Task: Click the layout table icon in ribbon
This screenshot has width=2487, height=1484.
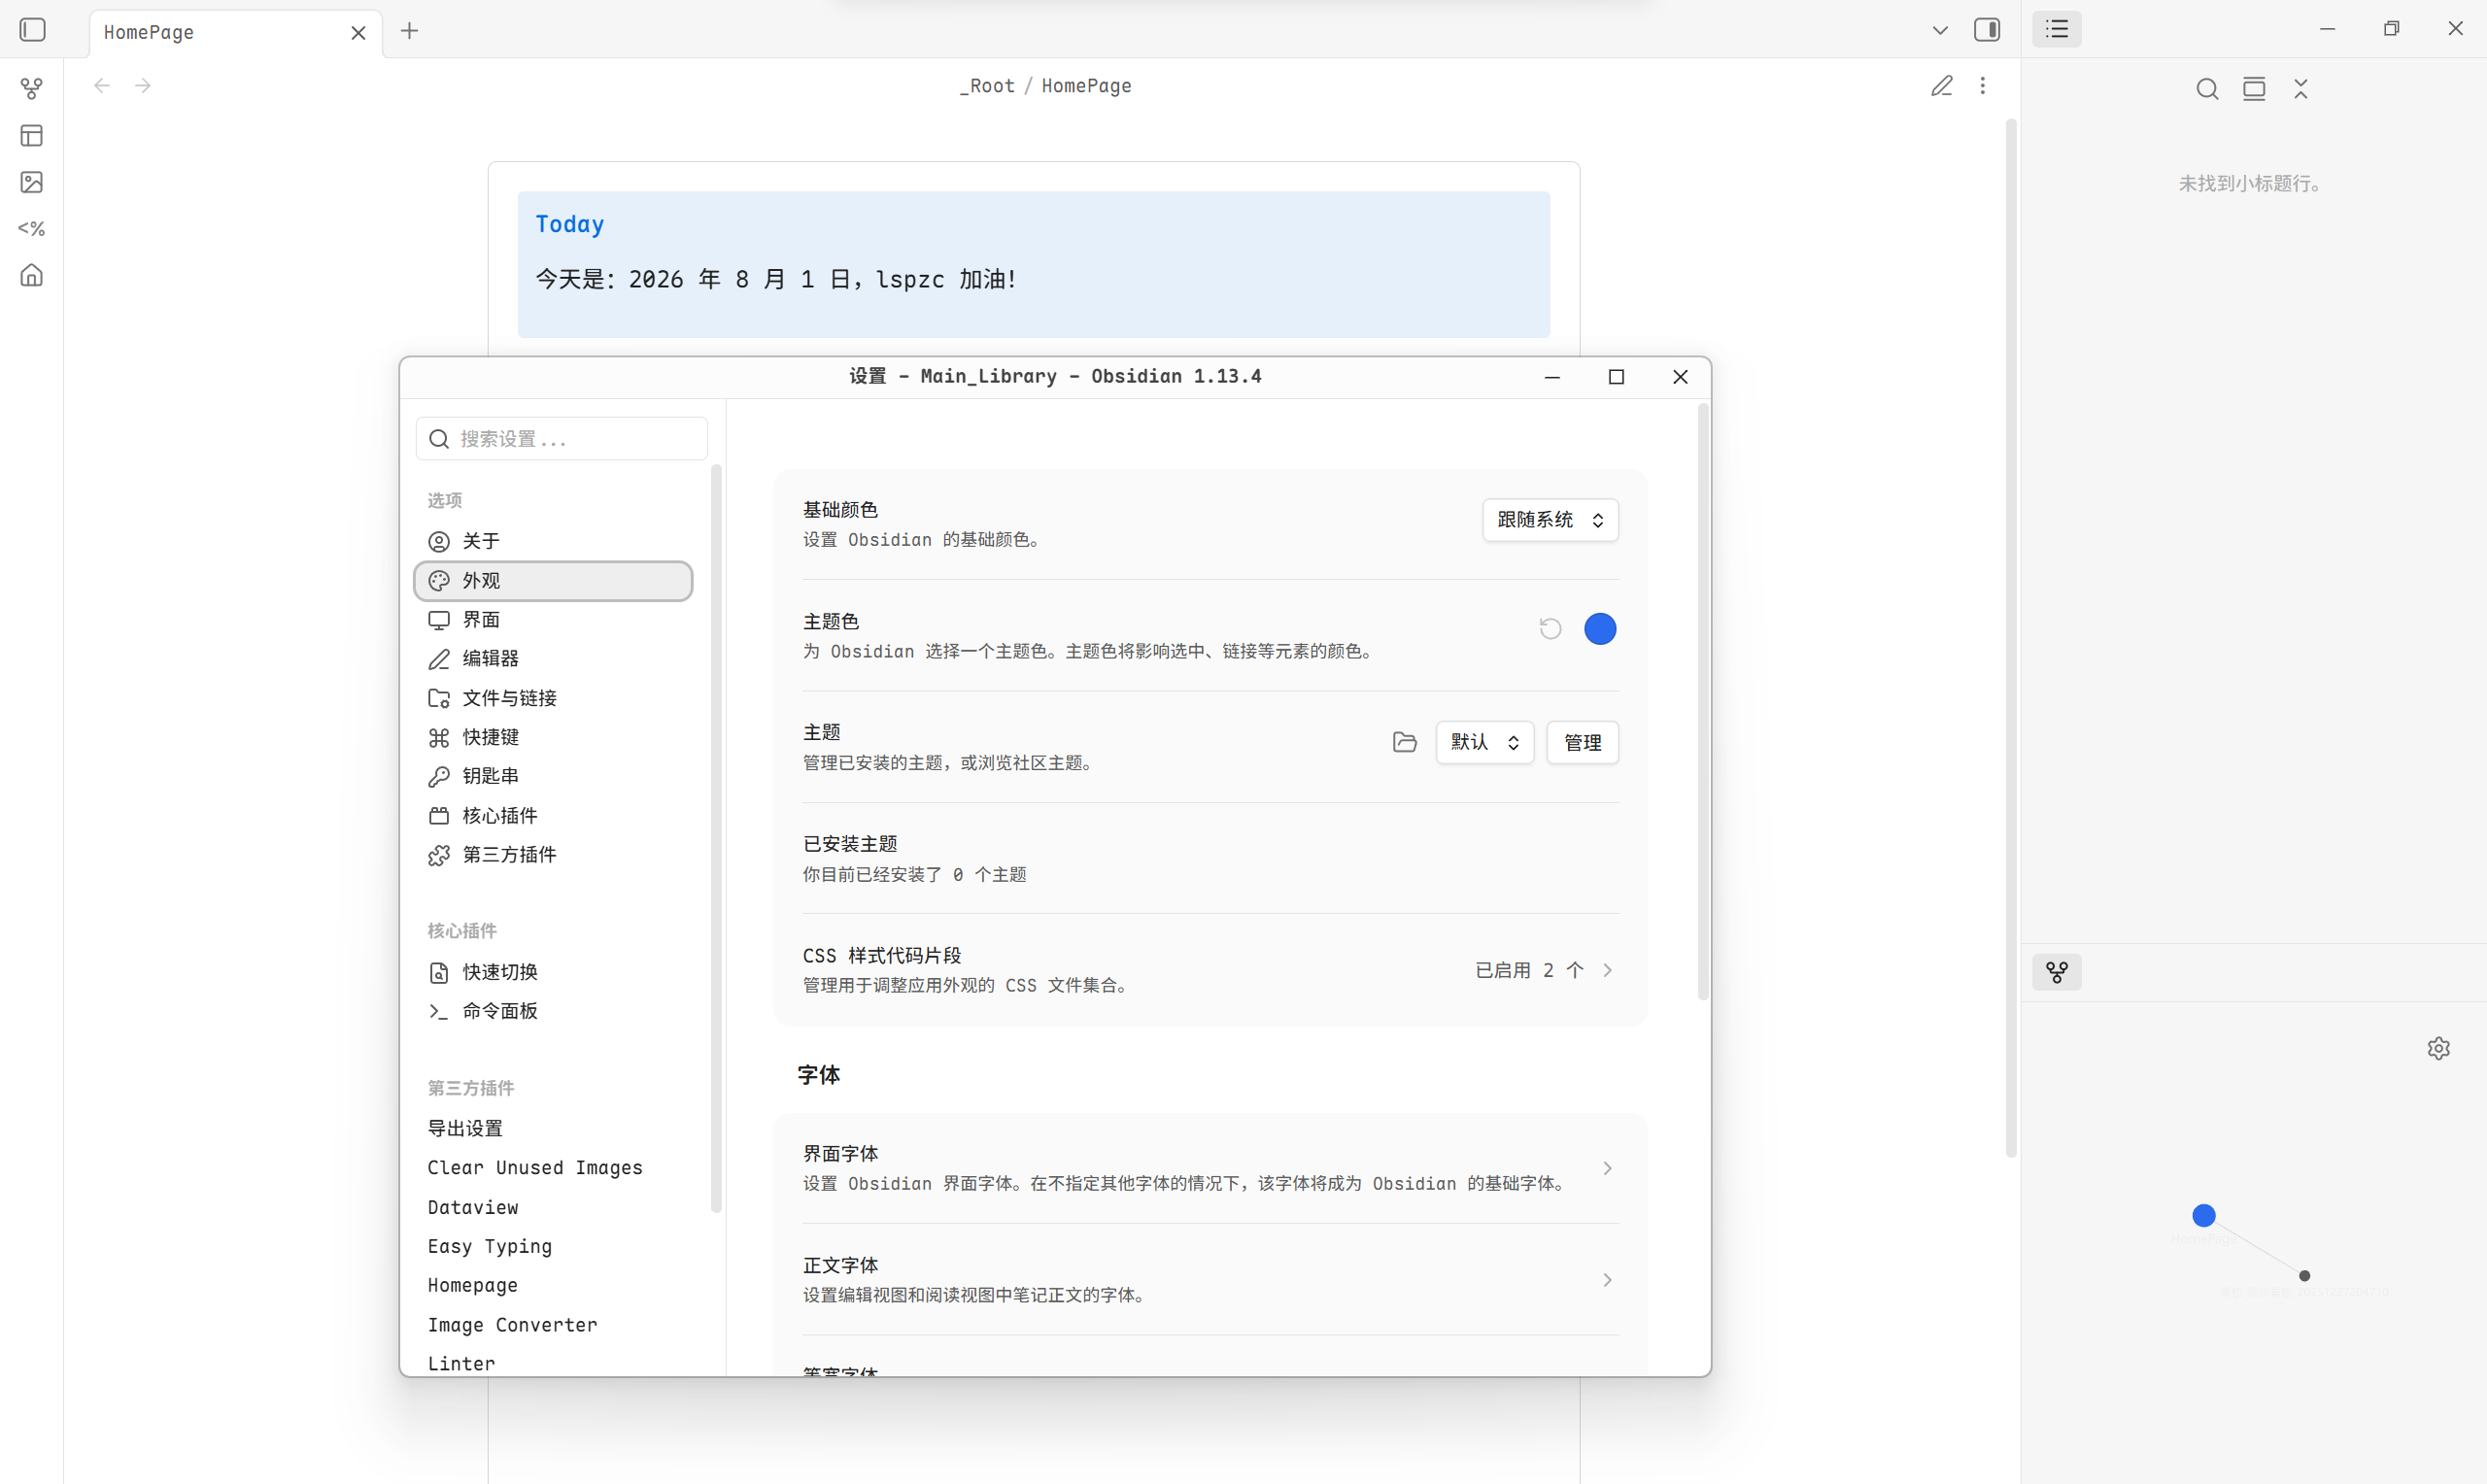Action: 32,136
